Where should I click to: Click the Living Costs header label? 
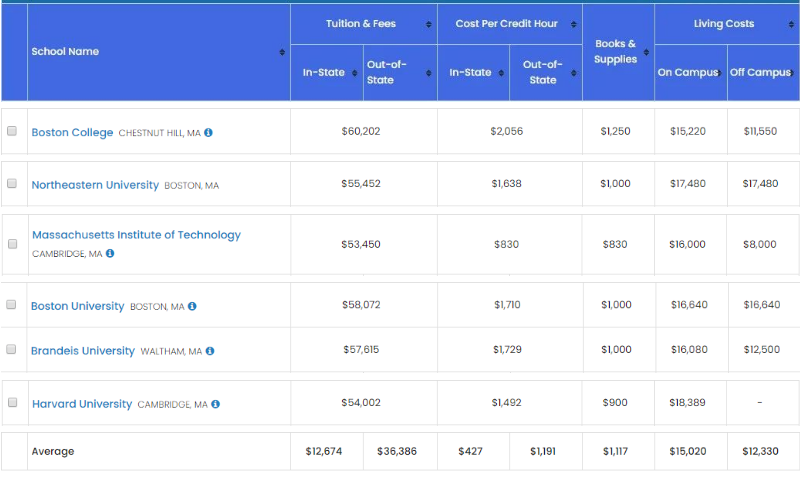(724, 24)
